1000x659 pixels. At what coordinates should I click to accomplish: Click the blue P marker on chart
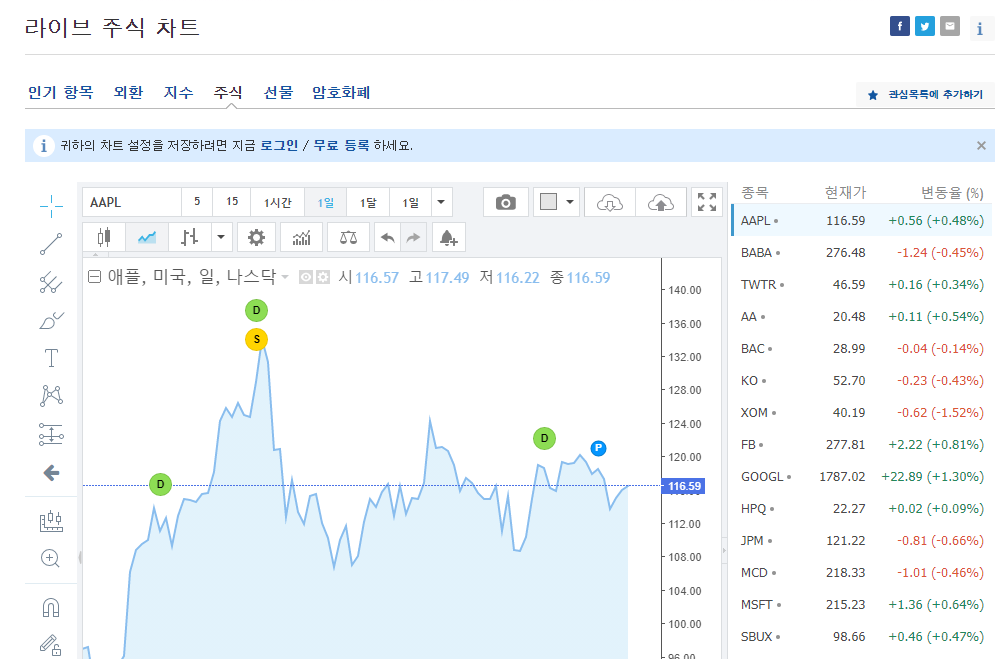click(x=598, y=448)
